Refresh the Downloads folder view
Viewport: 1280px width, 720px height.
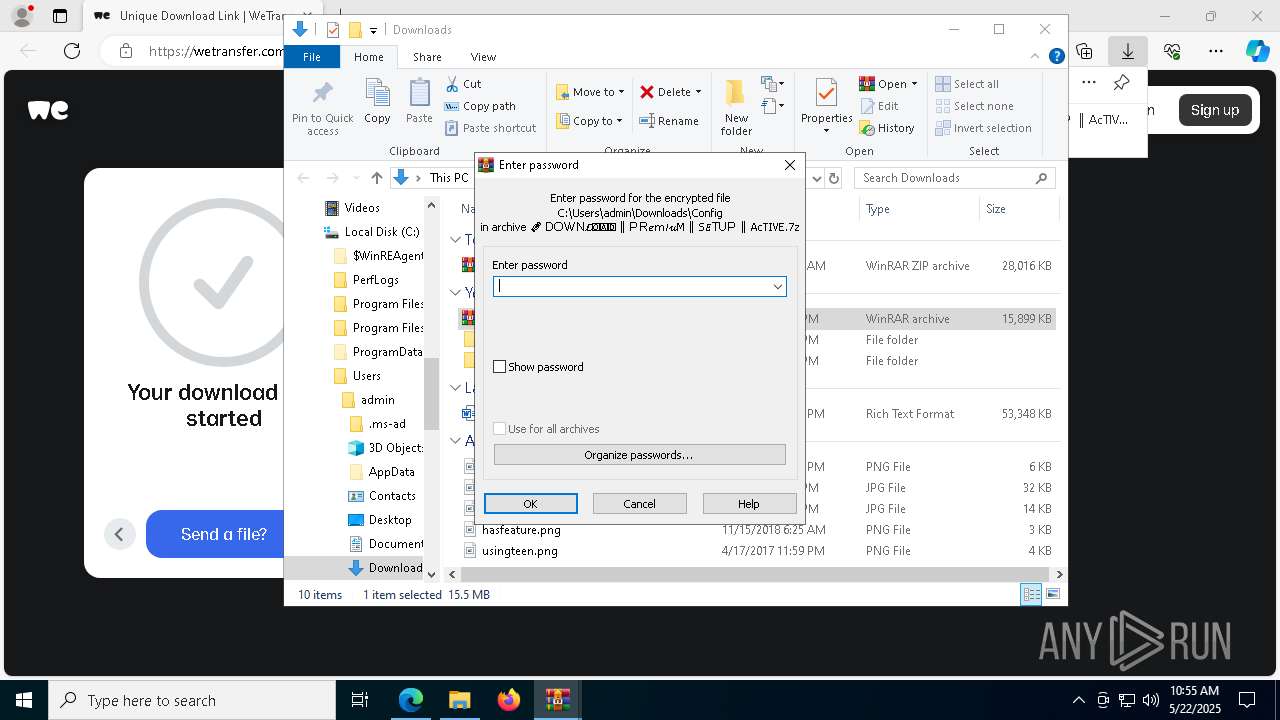(834, 178)
